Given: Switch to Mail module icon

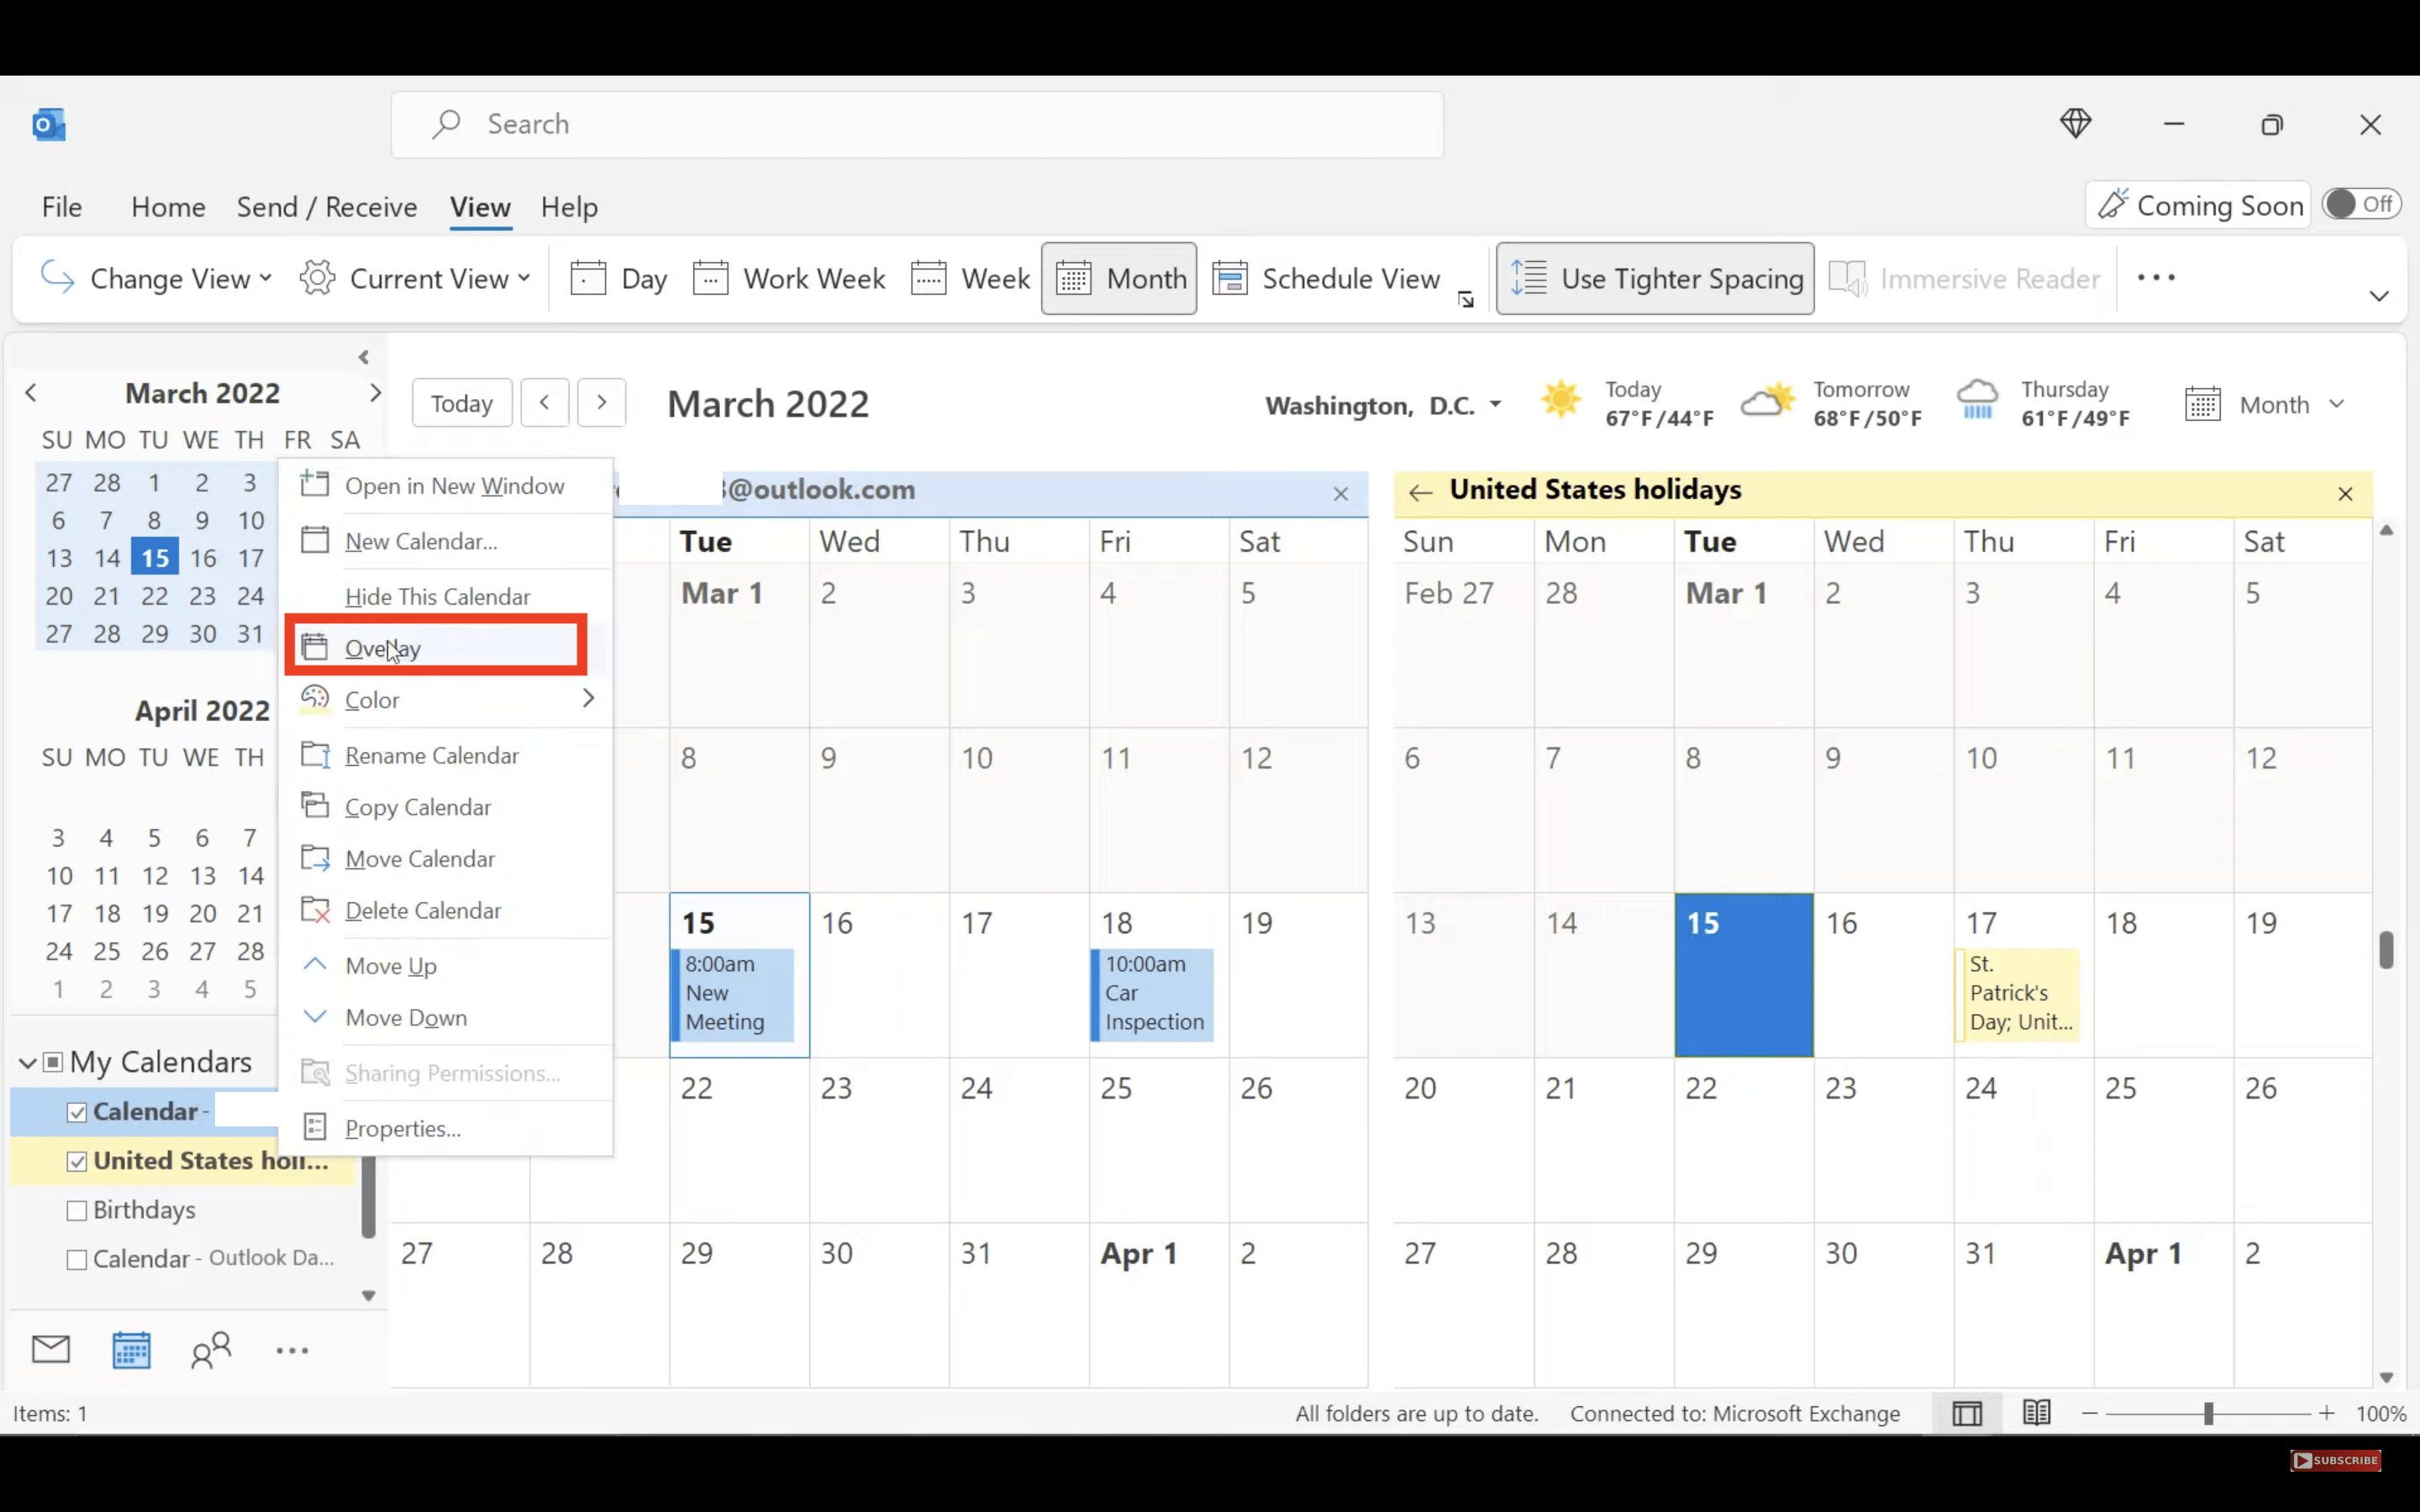Looking at the screenshot, I should (x=51, y=1350).
